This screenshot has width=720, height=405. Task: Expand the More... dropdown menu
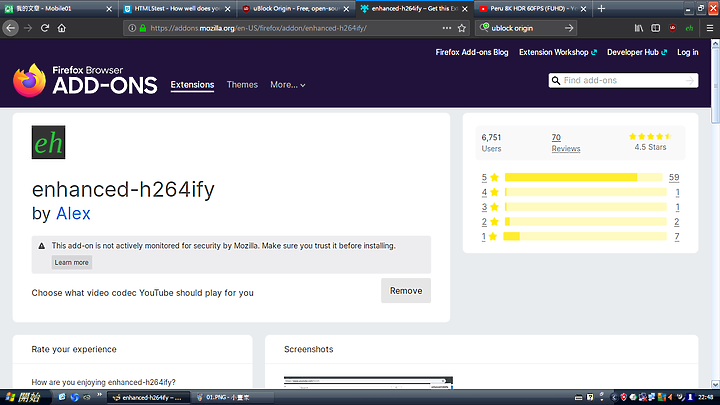pyautogui.click(x=287, y=85)
